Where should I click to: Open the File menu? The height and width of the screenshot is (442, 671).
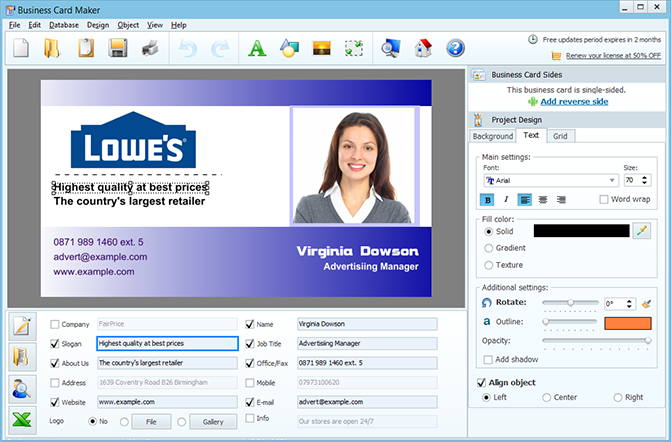14,25
